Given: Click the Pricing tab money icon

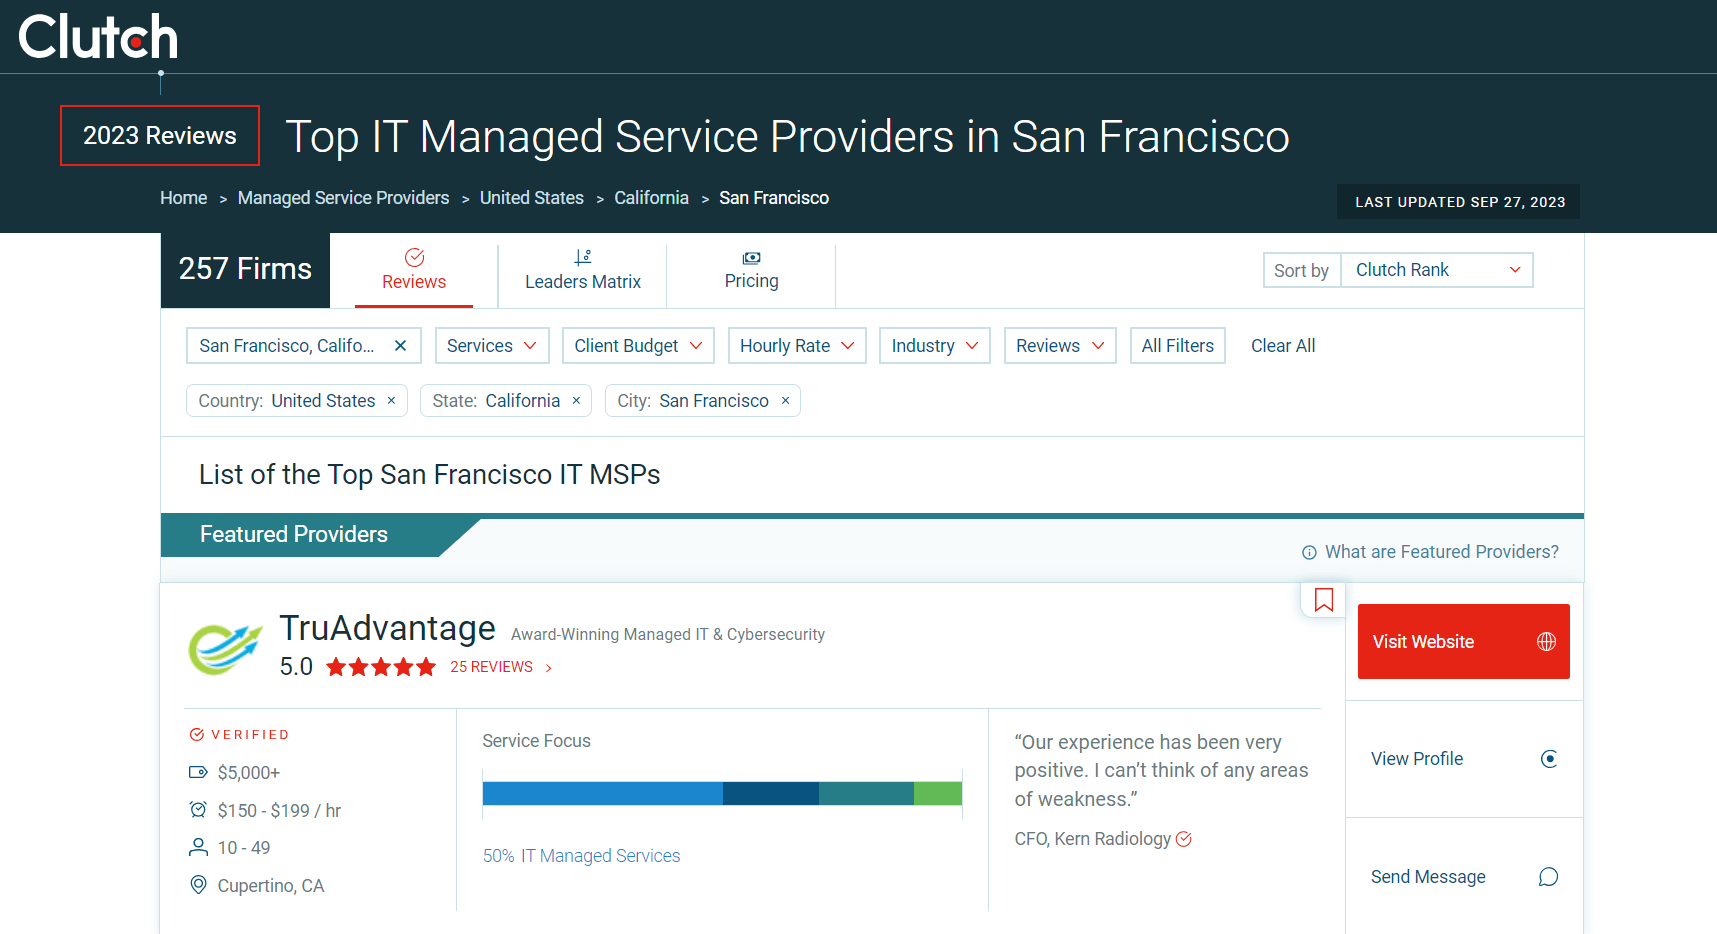Looking at the screenshot, I should 752,258.
